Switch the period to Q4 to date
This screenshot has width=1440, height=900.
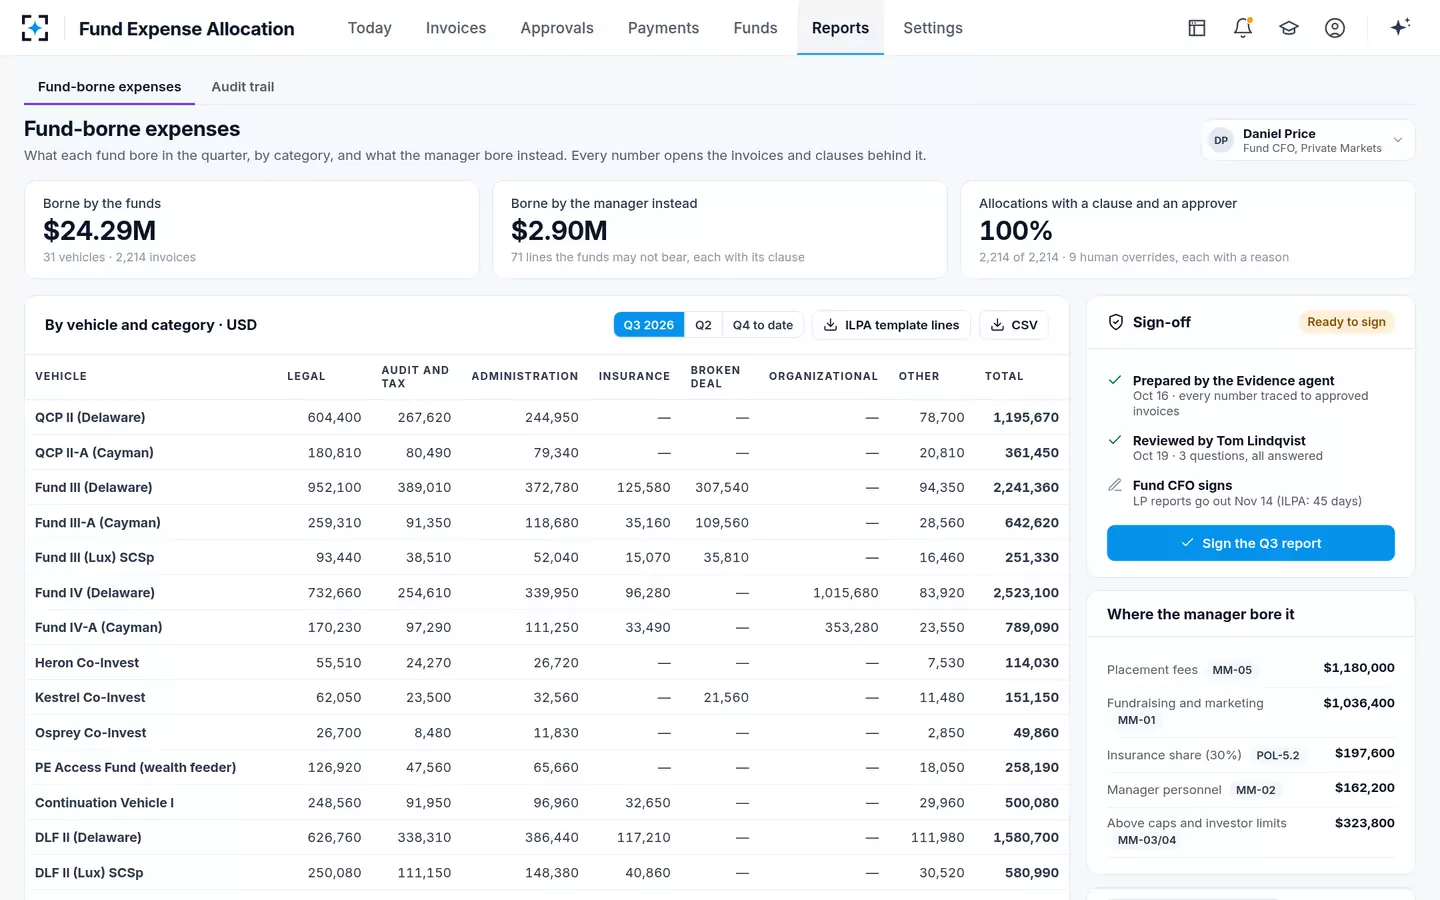point(762,325)
